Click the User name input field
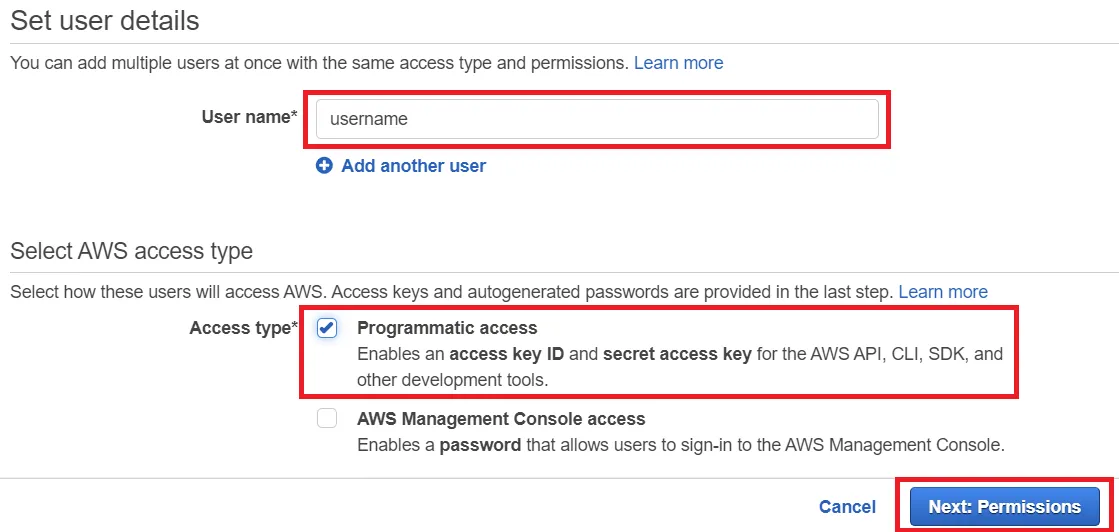This screenshot has height=532, width=1119. [597, 119]
